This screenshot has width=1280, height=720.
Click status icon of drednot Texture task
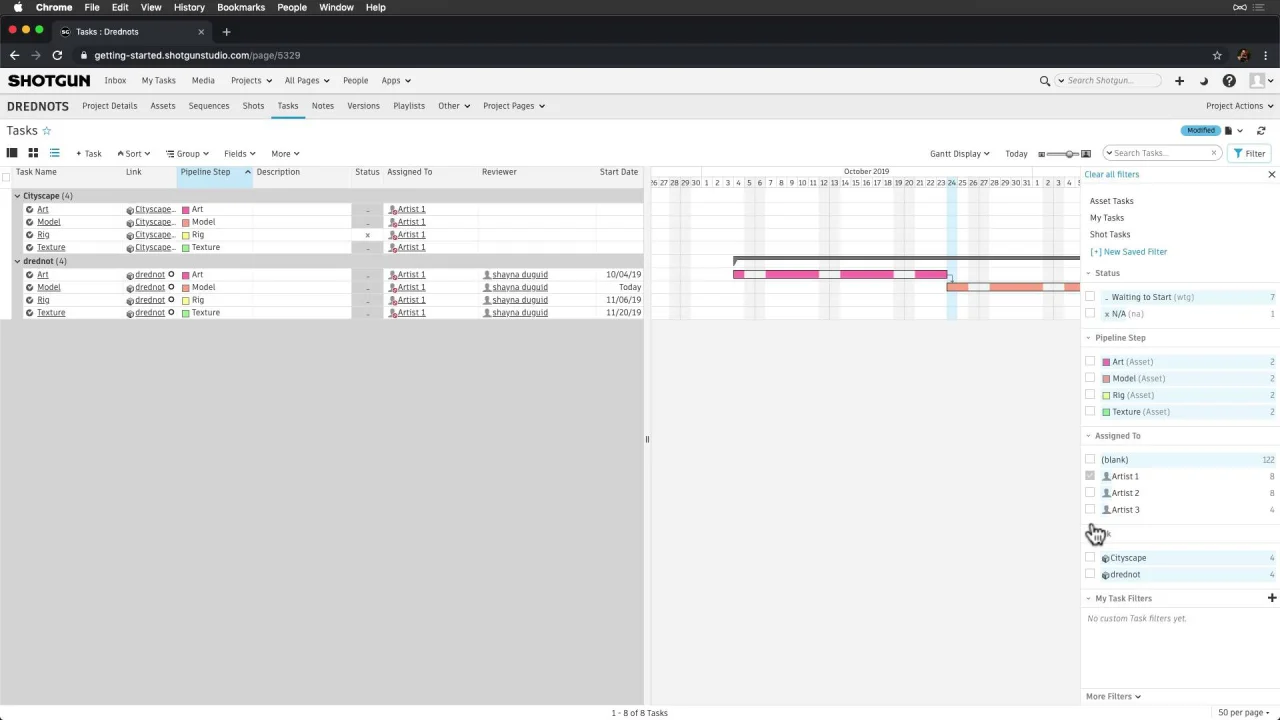tap(367, 313)
